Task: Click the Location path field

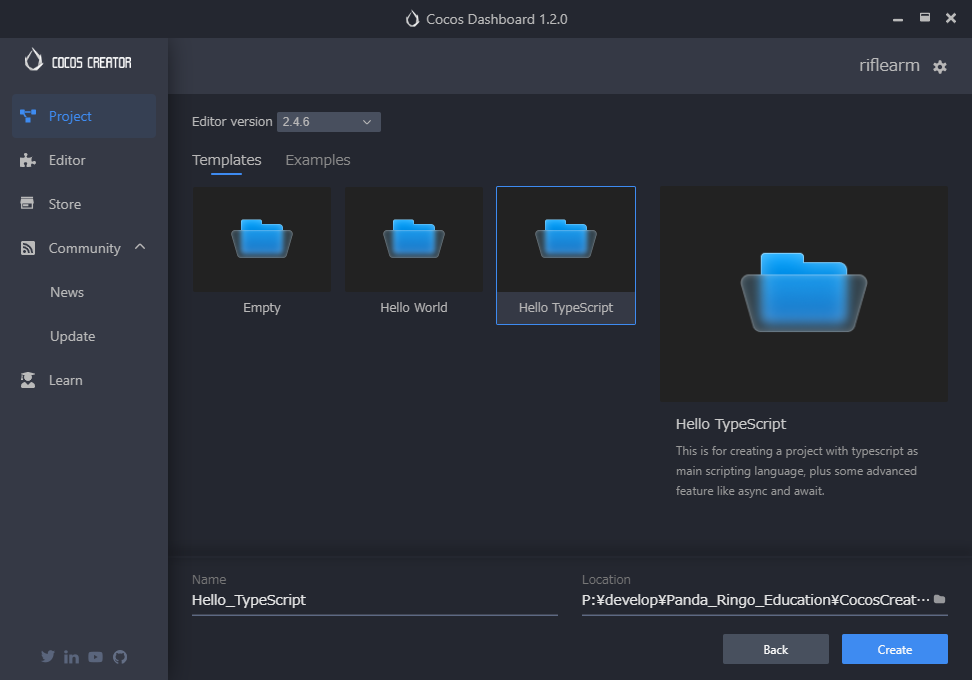Action: 756,600
